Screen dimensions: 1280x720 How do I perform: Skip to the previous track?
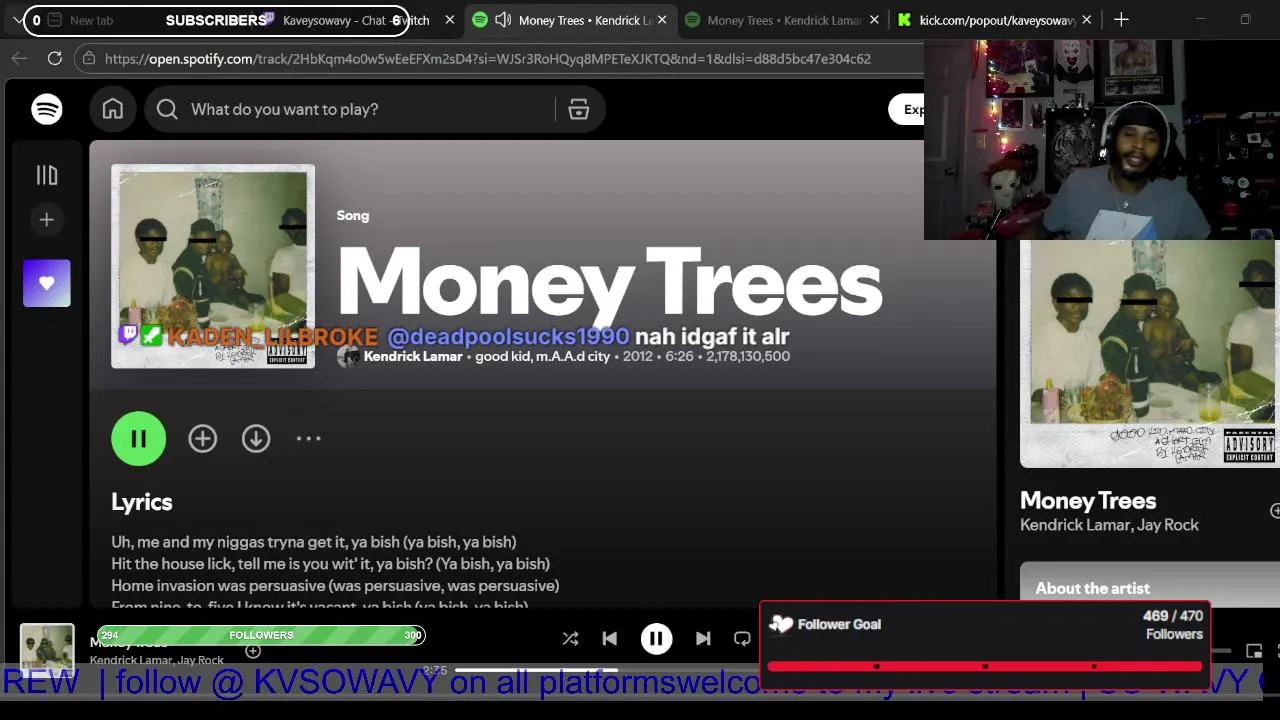tap(609, 638)
